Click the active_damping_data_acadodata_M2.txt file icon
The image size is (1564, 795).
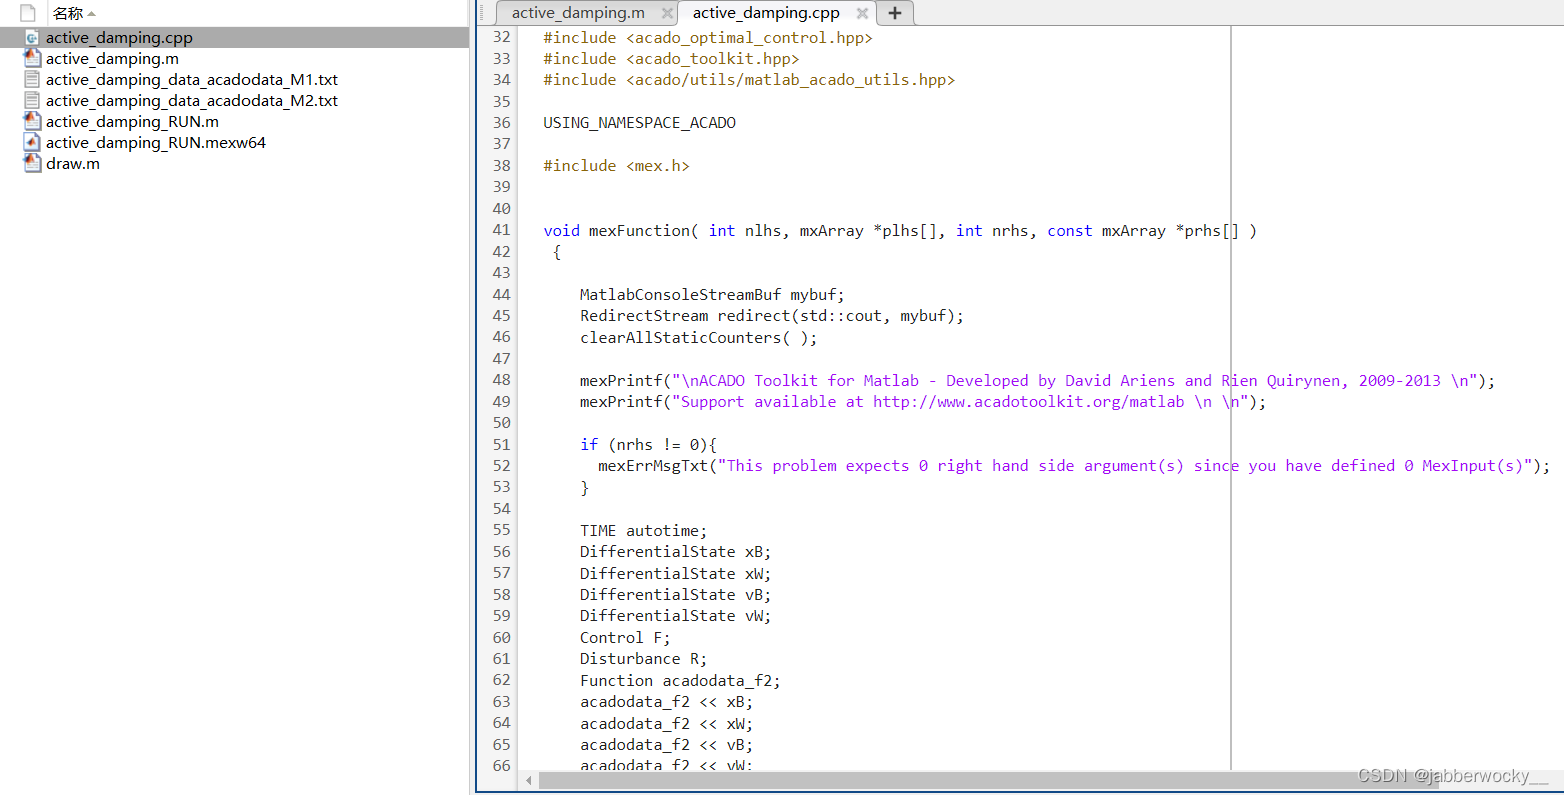click(32, 101)
